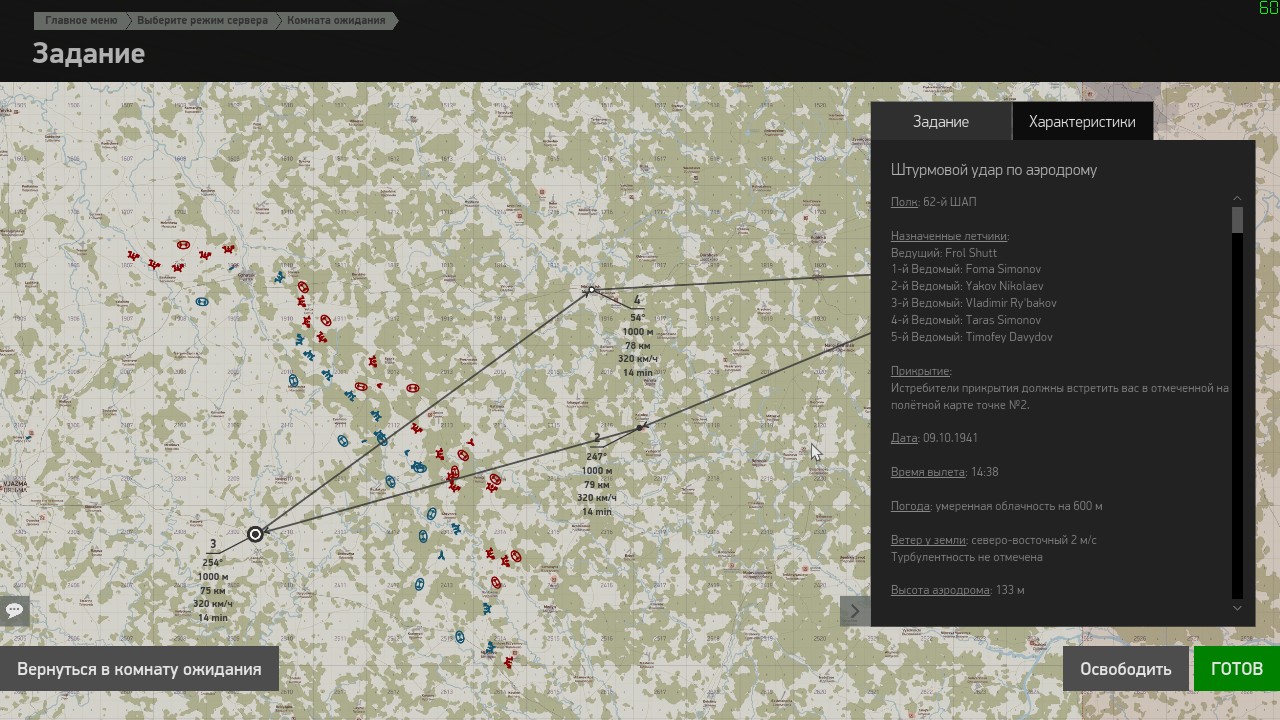Collapse the briefing panel with the arrow icon
Viewport: 1280px width, 720px height.
855,611
